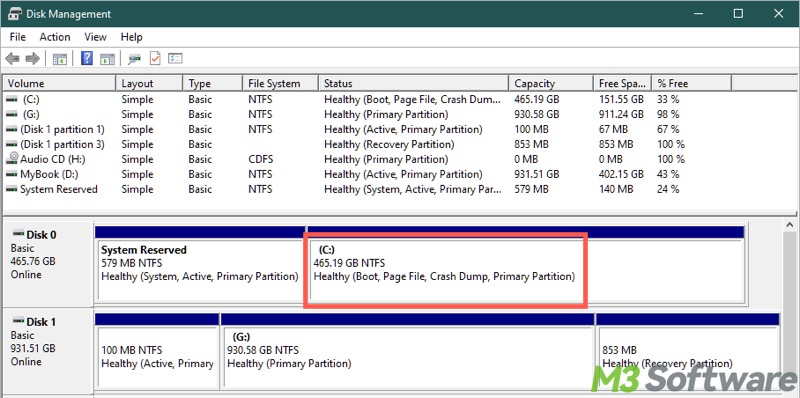Select the Disk 0 label block
The height and width of the screenshot is (398, 800).
tap(48, 264)
